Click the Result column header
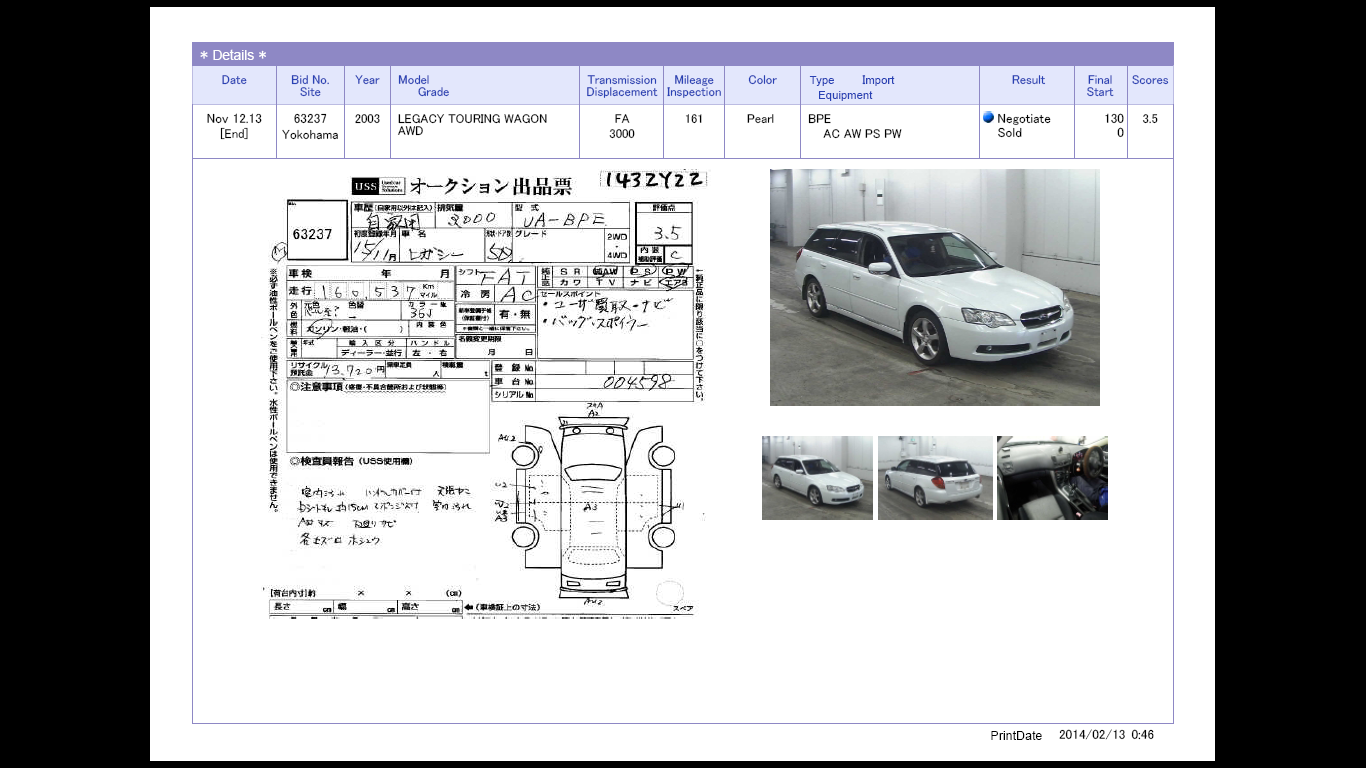The image size is (1366, 768). [1027, 80]
